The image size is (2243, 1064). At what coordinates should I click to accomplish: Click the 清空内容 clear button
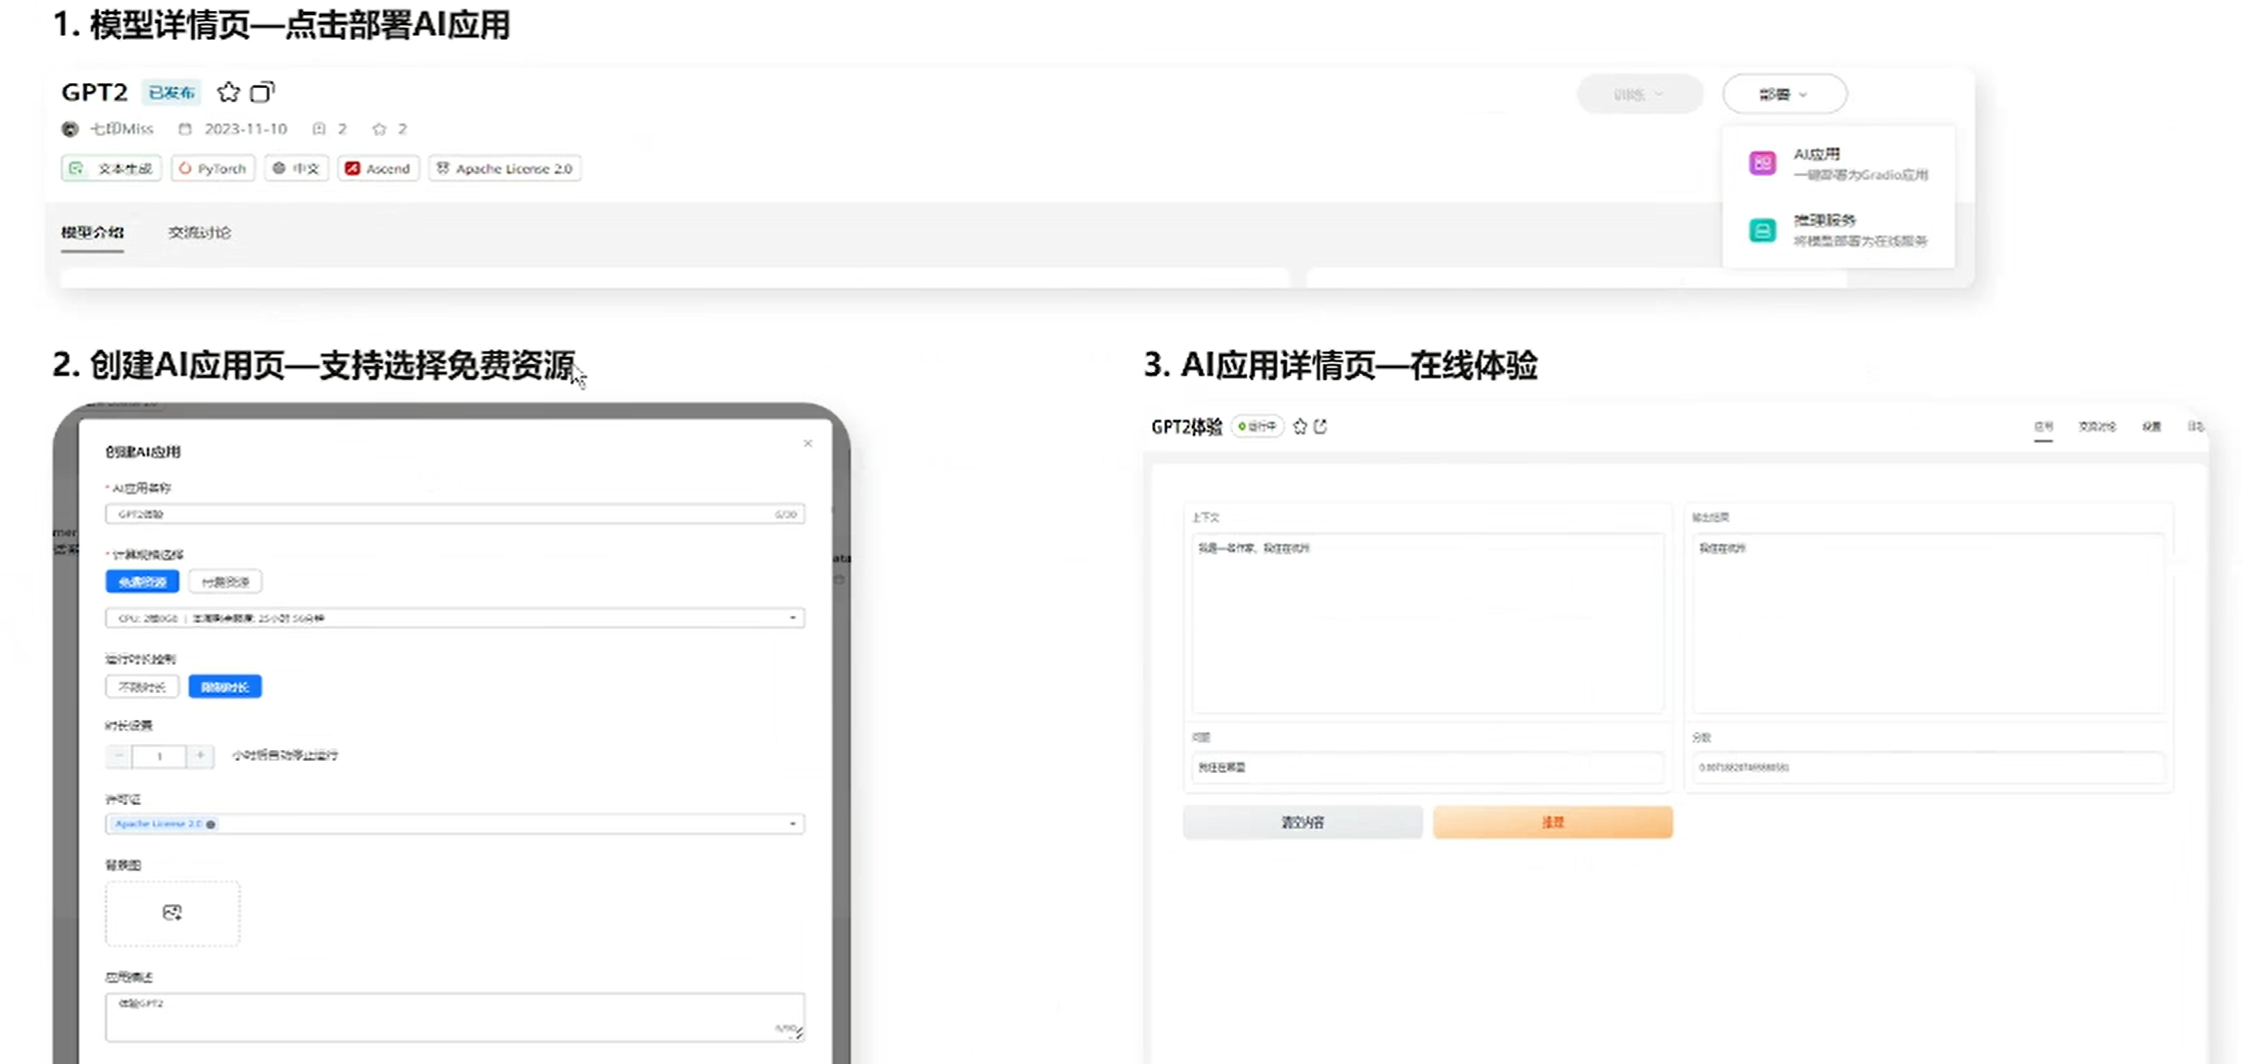1302,822
